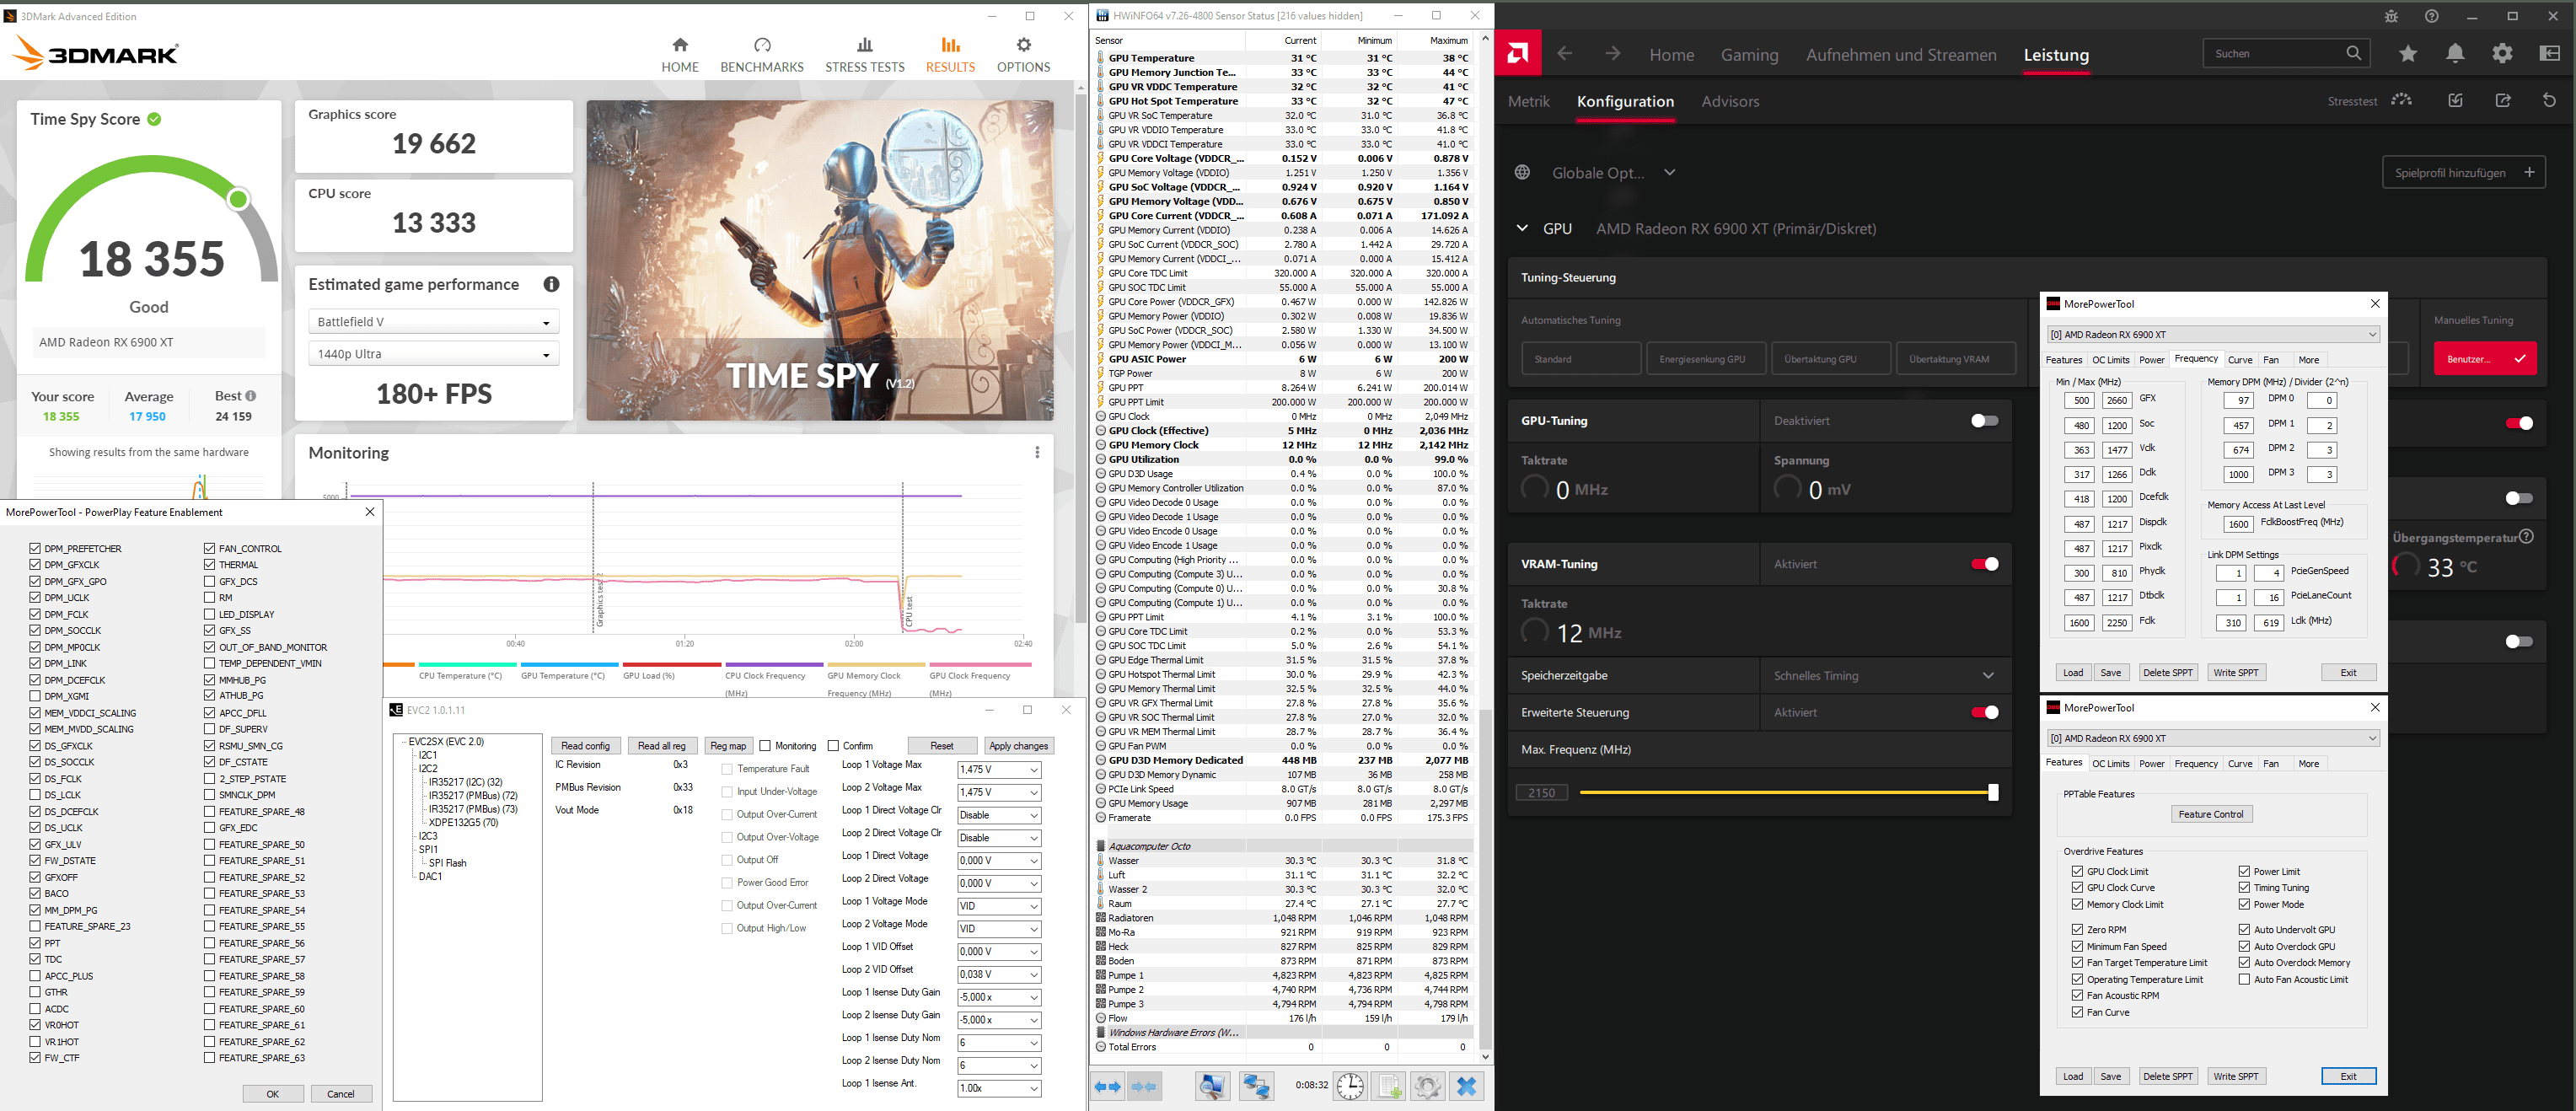Open 3DMark HOME icon
The width and height of the screenshot is (2576, 1111).
pyautogui.click(x=680, y=45)
